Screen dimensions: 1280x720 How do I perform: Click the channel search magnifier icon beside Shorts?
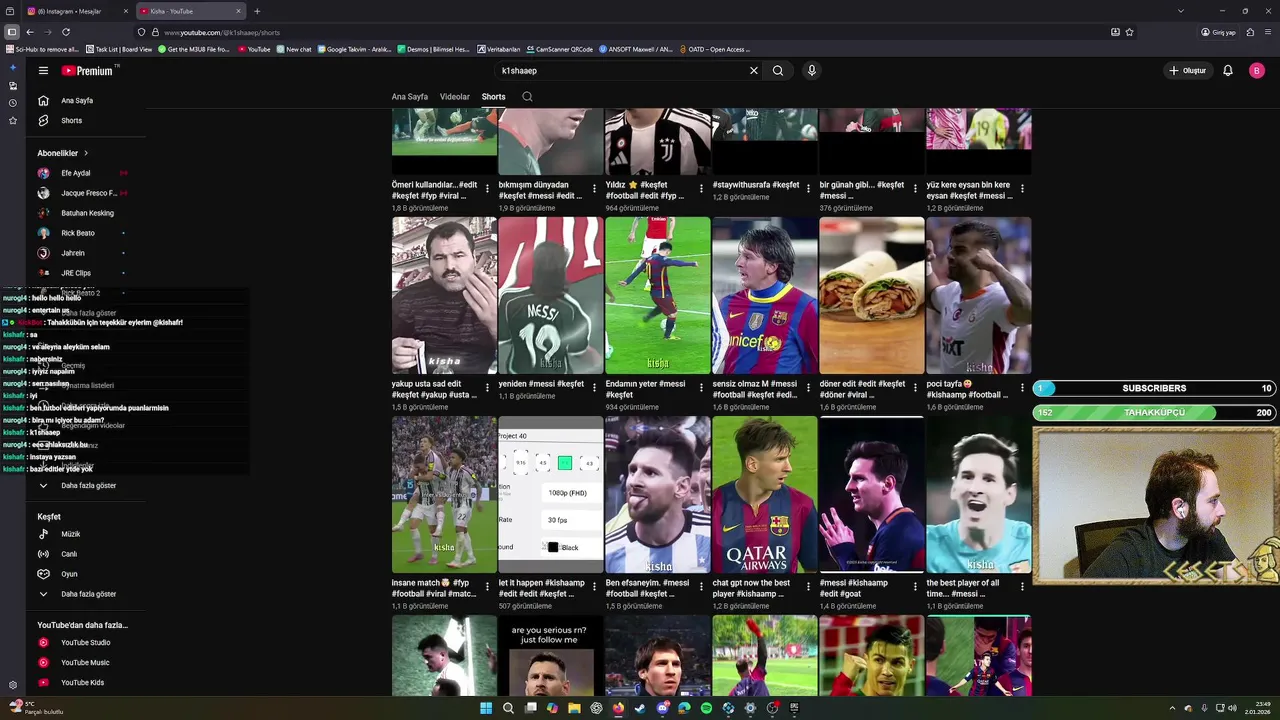pyautogui.click(x=527, y=97)
